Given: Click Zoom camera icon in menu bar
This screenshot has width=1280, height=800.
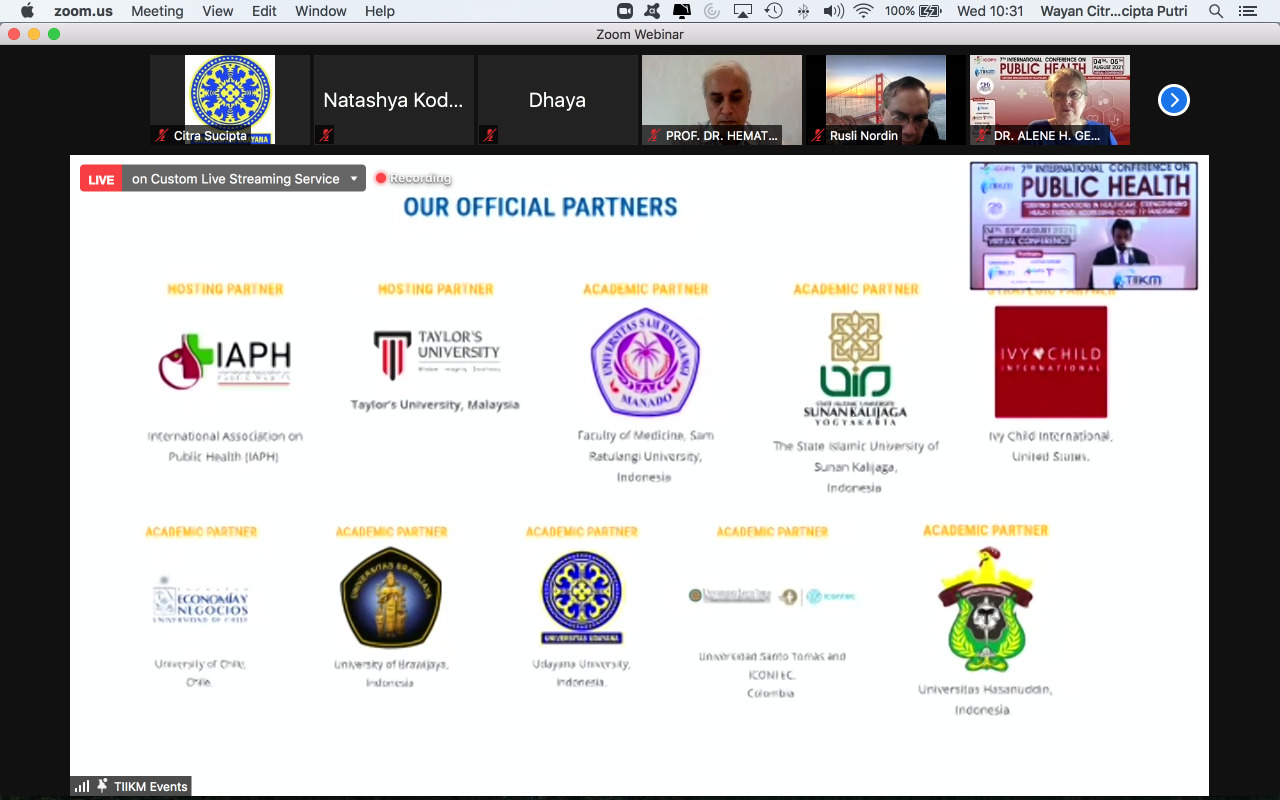Looking at the screenshot, I should click(625, 11).
